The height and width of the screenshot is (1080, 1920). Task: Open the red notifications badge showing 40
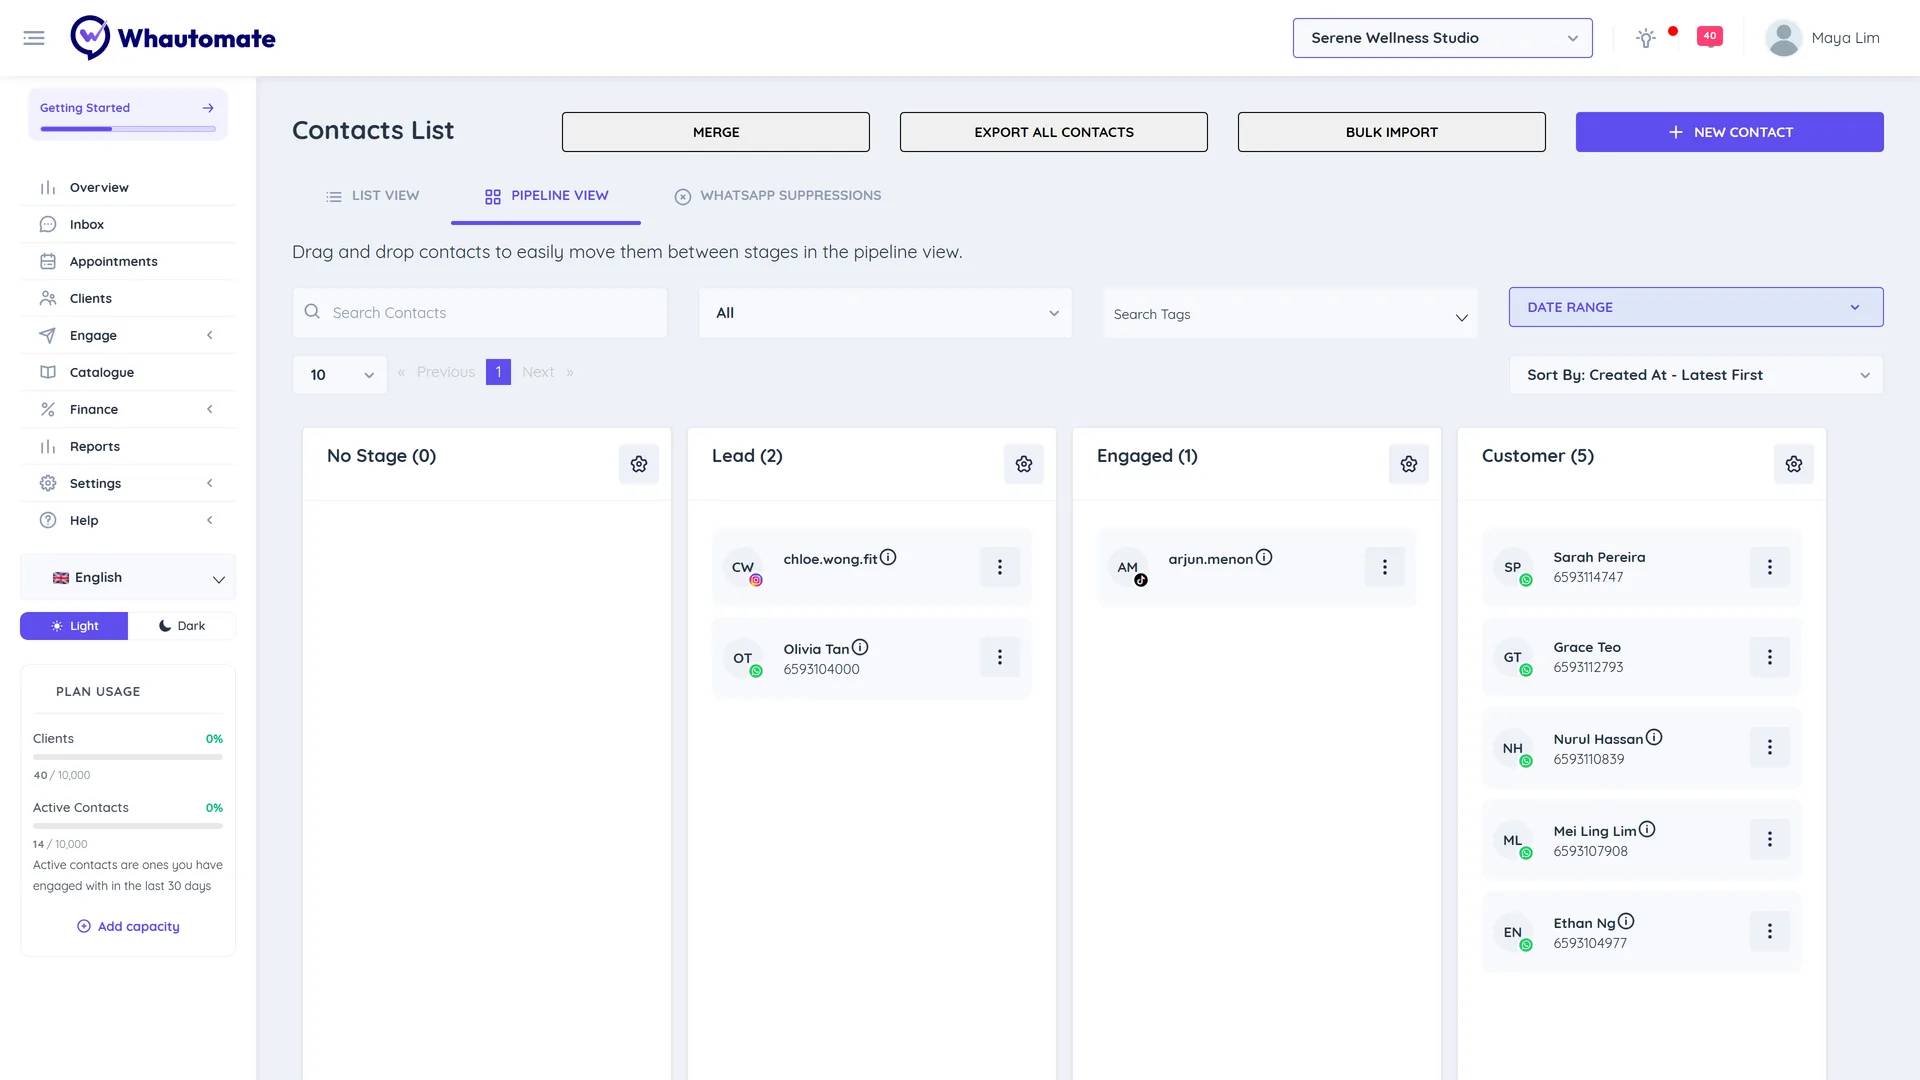[x=1710, y=37]
